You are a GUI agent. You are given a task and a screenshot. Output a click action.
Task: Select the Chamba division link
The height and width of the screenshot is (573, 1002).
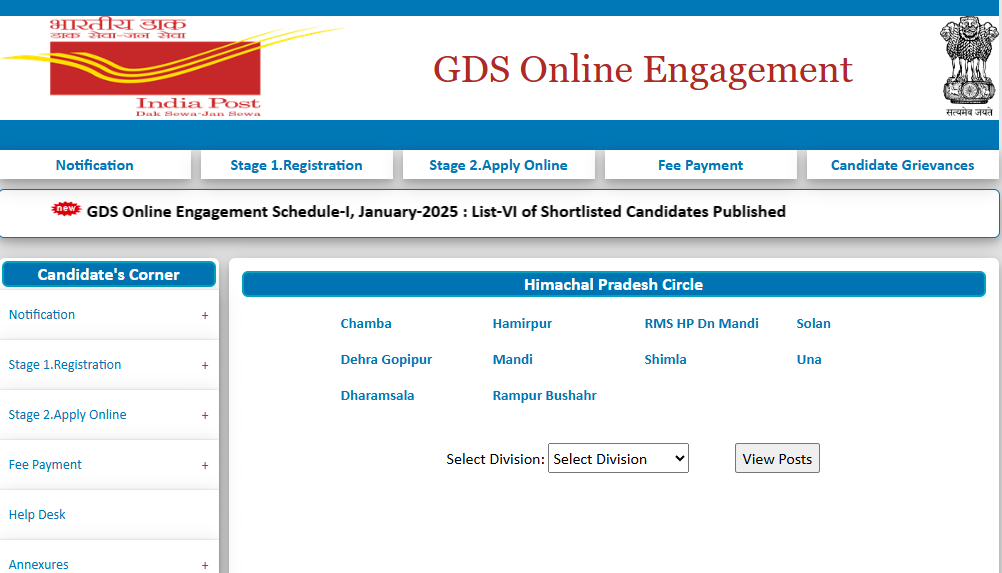tap(366, 323)
